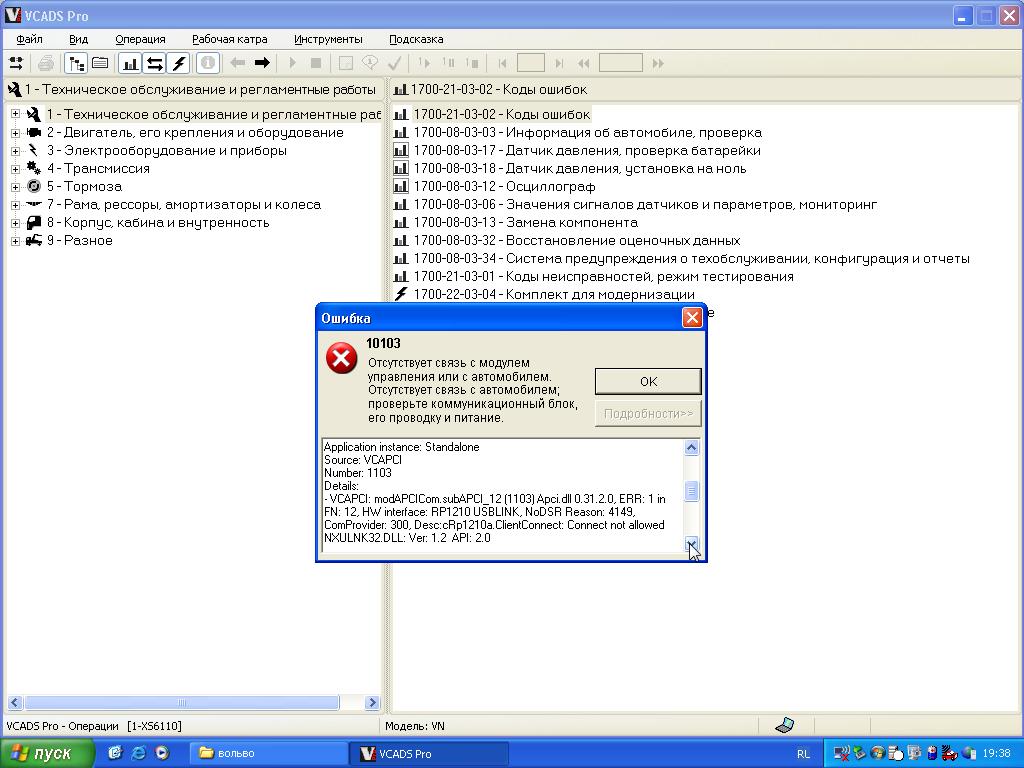Expand node 7 - Рама, рессоры

15,205
